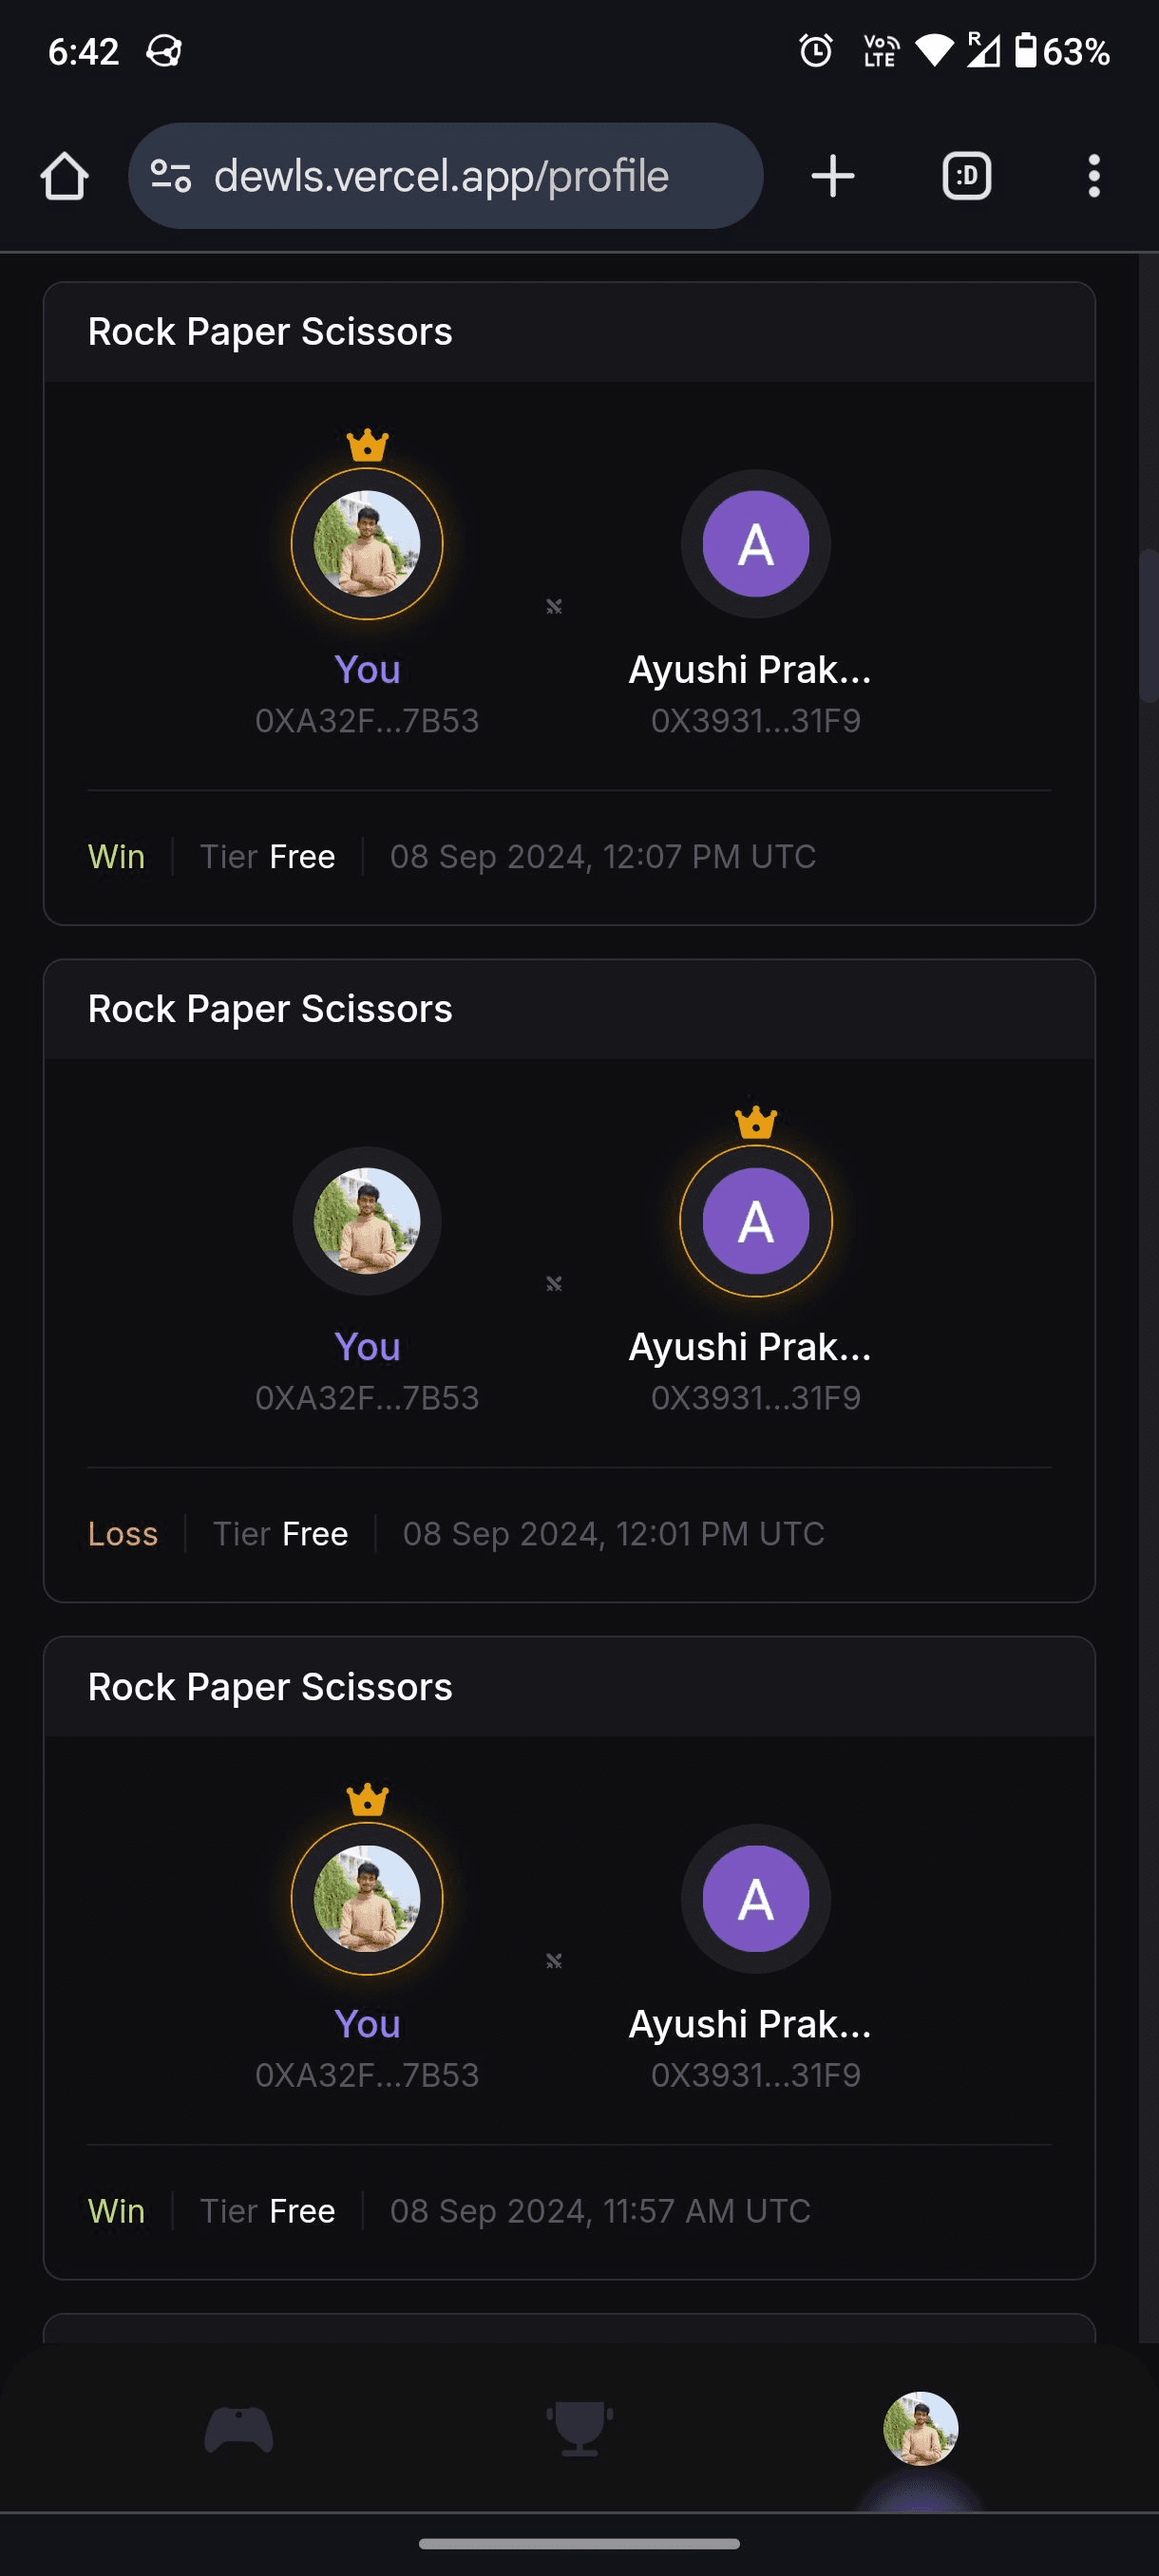Click the alarm icon in the status bar
Viewport: 1159px width, 2576px height.
click(x=816, y=50)
